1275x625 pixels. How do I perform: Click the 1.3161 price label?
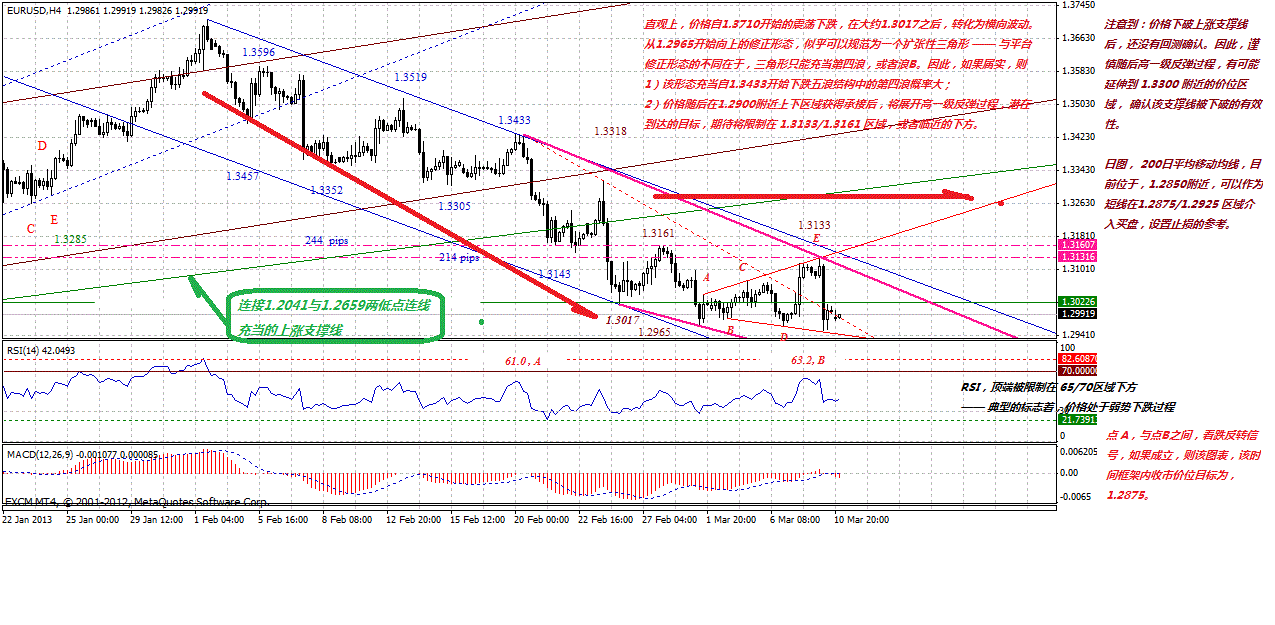pyautogui.click(x=658, y=233)
